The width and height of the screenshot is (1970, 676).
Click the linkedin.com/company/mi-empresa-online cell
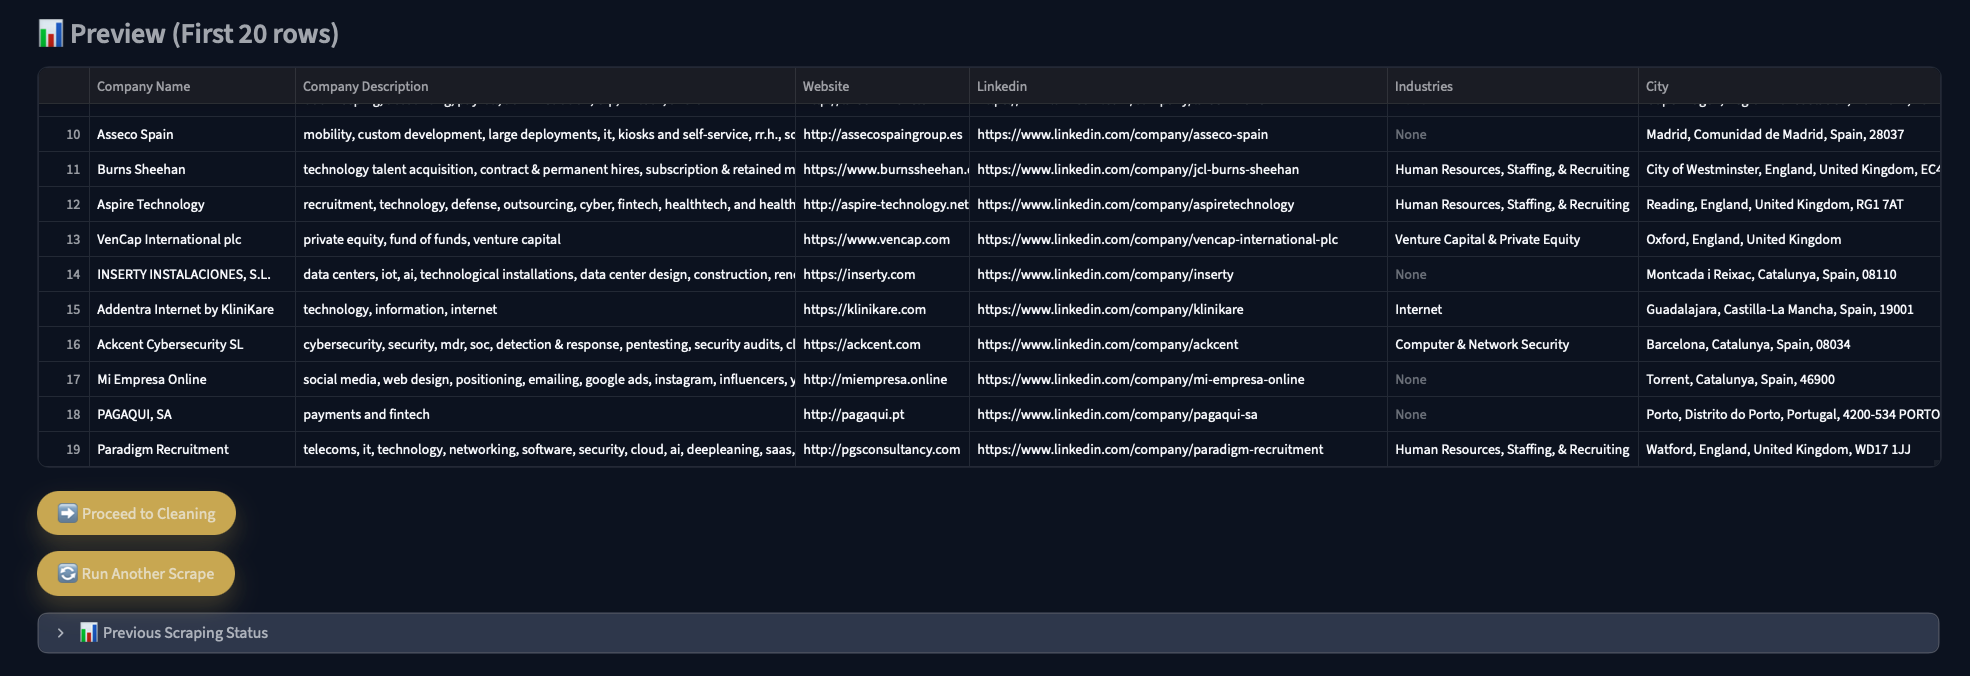click(x=1178, y=379)
